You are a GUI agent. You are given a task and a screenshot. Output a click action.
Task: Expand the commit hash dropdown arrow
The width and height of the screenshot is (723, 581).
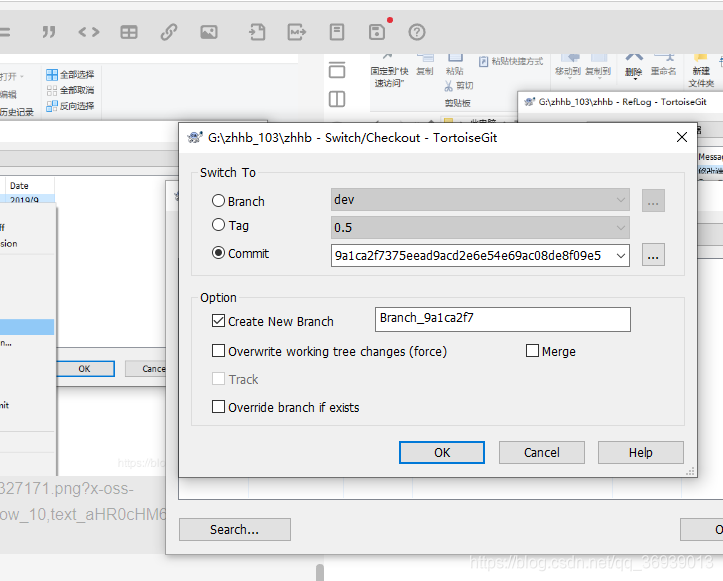coord(621,255)
